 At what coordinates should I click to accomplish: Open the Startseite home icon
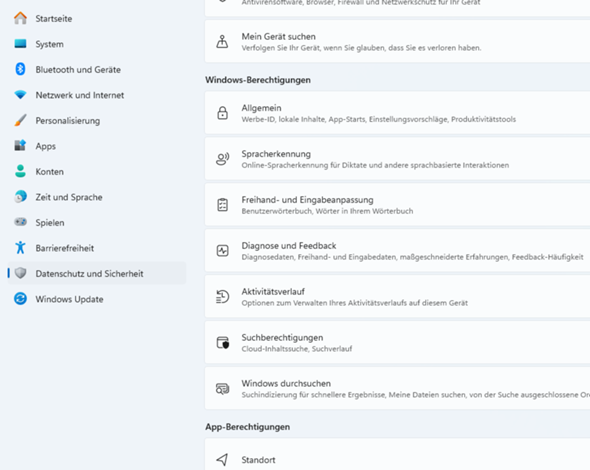pyautogui.click(x=20, y=18)
